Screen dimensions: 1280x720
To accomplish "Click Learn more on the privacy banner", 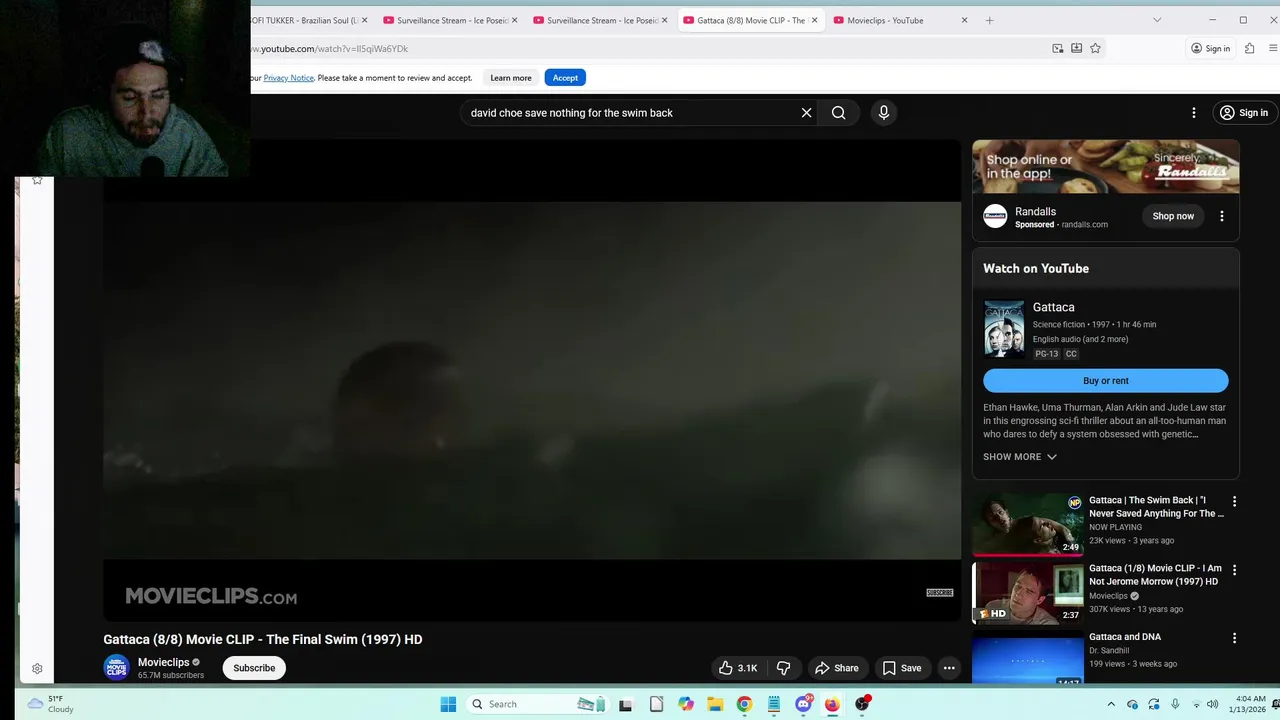I will coord(511,78).
